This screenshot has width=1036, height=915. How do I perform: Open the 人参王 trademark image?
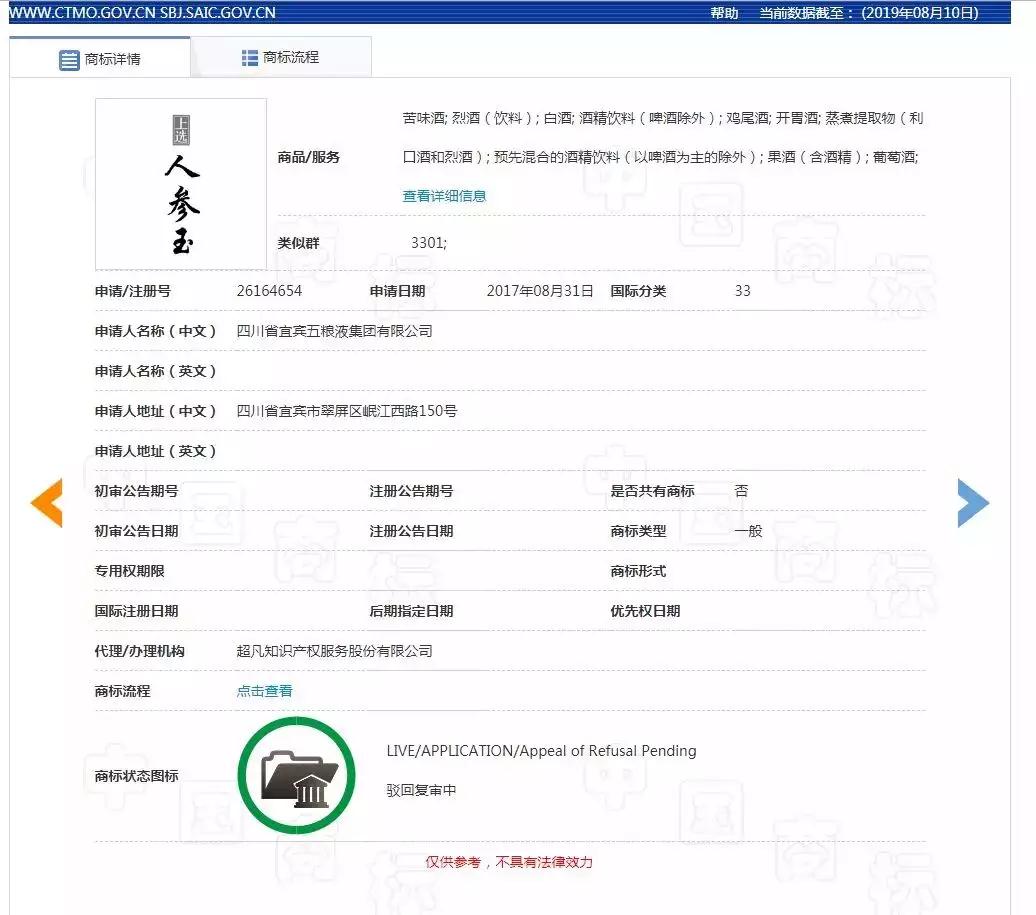click(181, 184)
